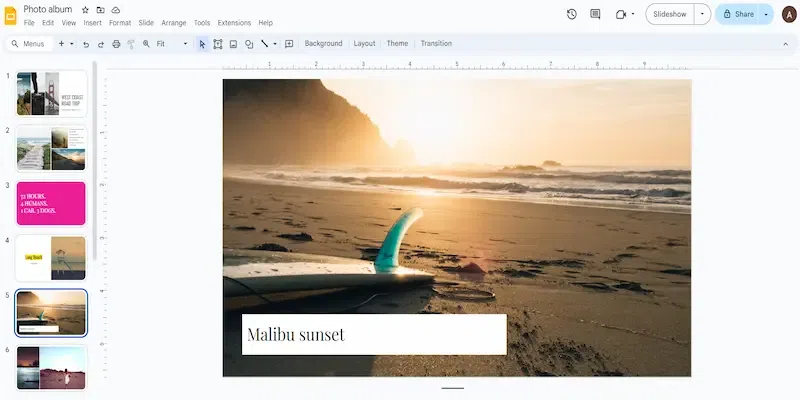
Task: Redo the last action
Action: coord(101,44)
